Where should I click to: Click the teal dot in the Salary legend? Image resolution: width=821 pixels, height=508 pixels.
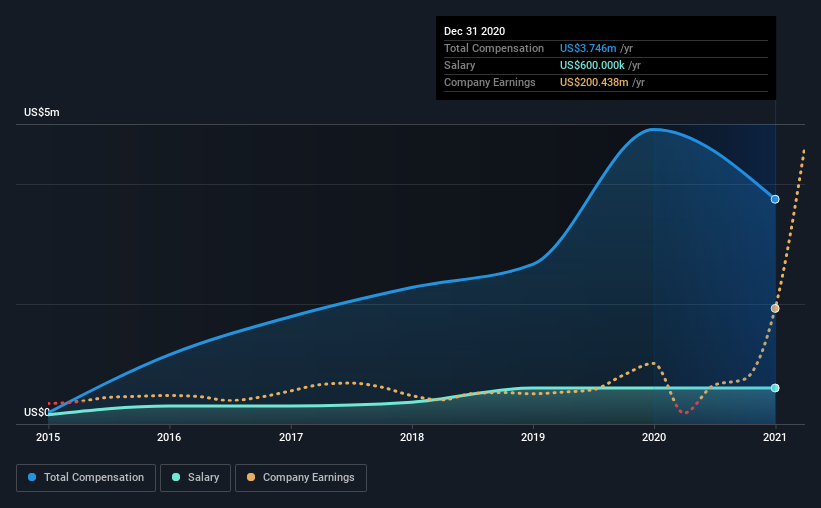[x=176, y=477]
